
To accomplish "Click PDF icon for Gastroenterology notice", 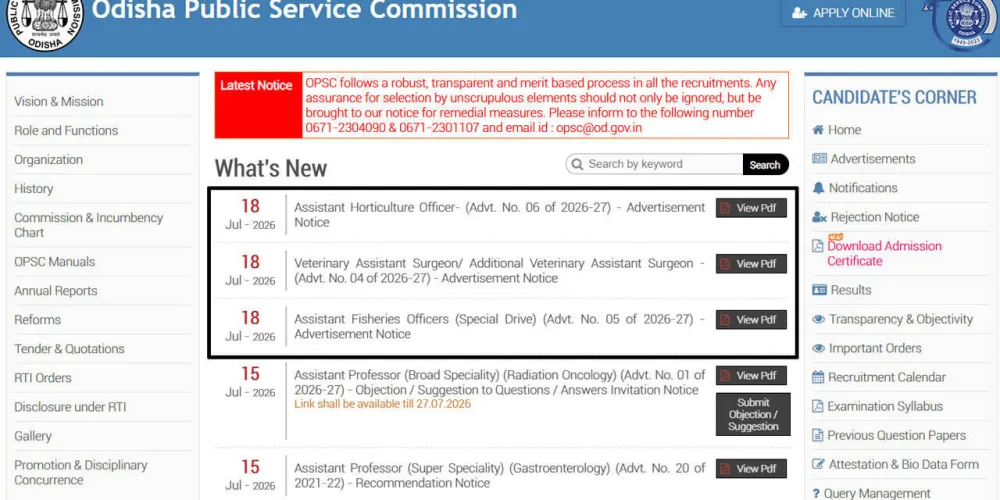I will click(x=725, y=469).
